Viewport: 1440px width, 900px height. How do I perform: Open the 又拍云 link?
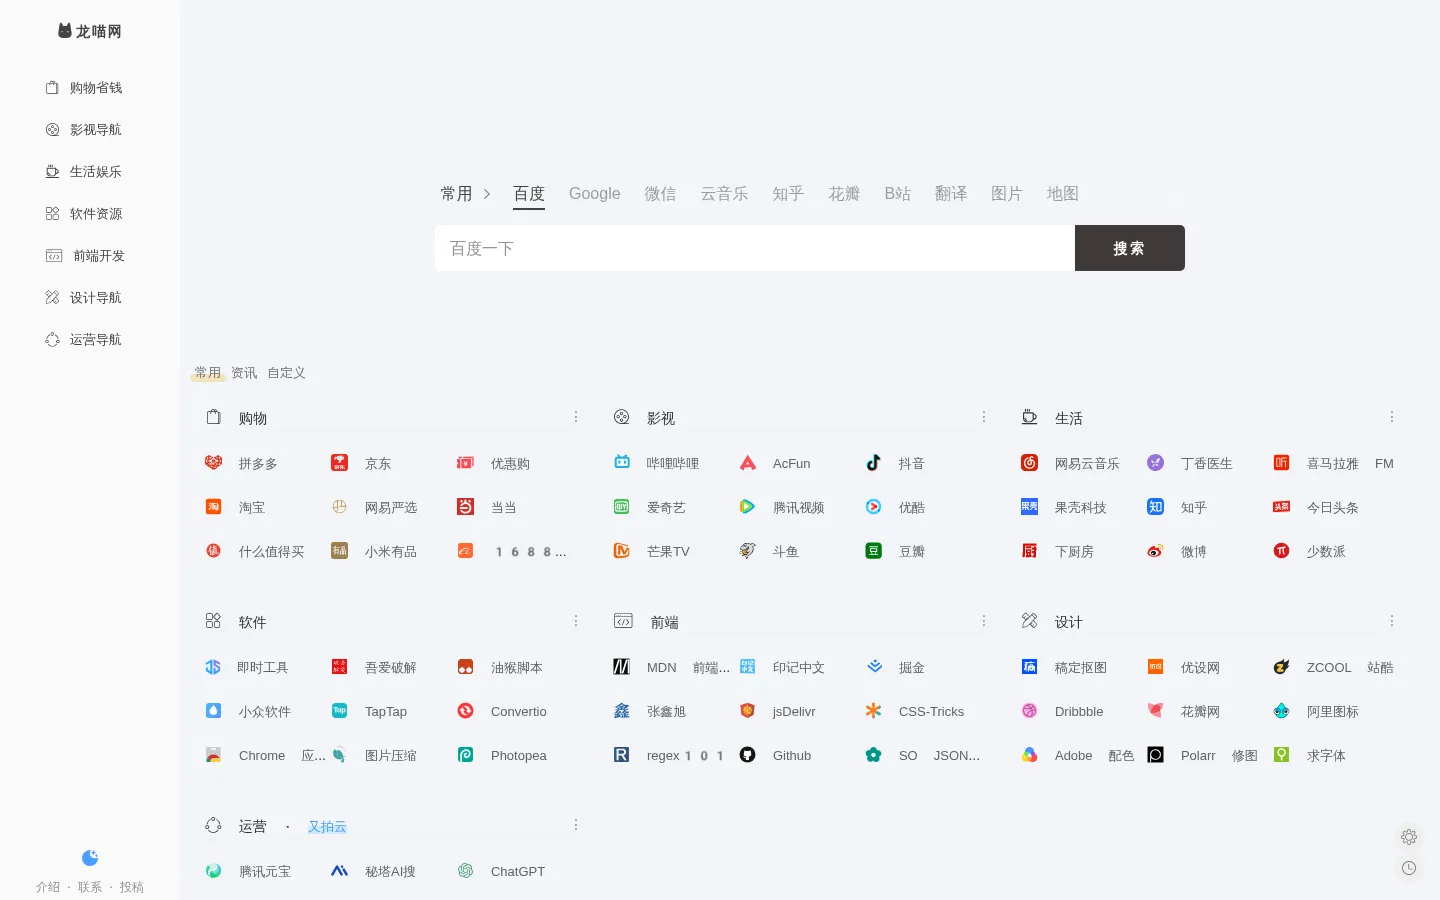(327, 827)
